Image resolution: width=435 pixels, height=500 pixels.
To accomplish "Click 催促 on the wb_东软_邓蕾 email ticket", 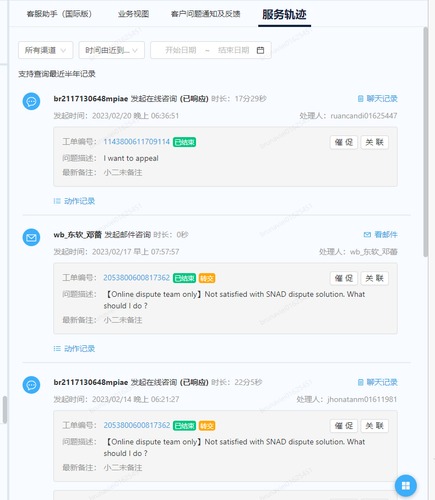I will (x=344, y=278).
